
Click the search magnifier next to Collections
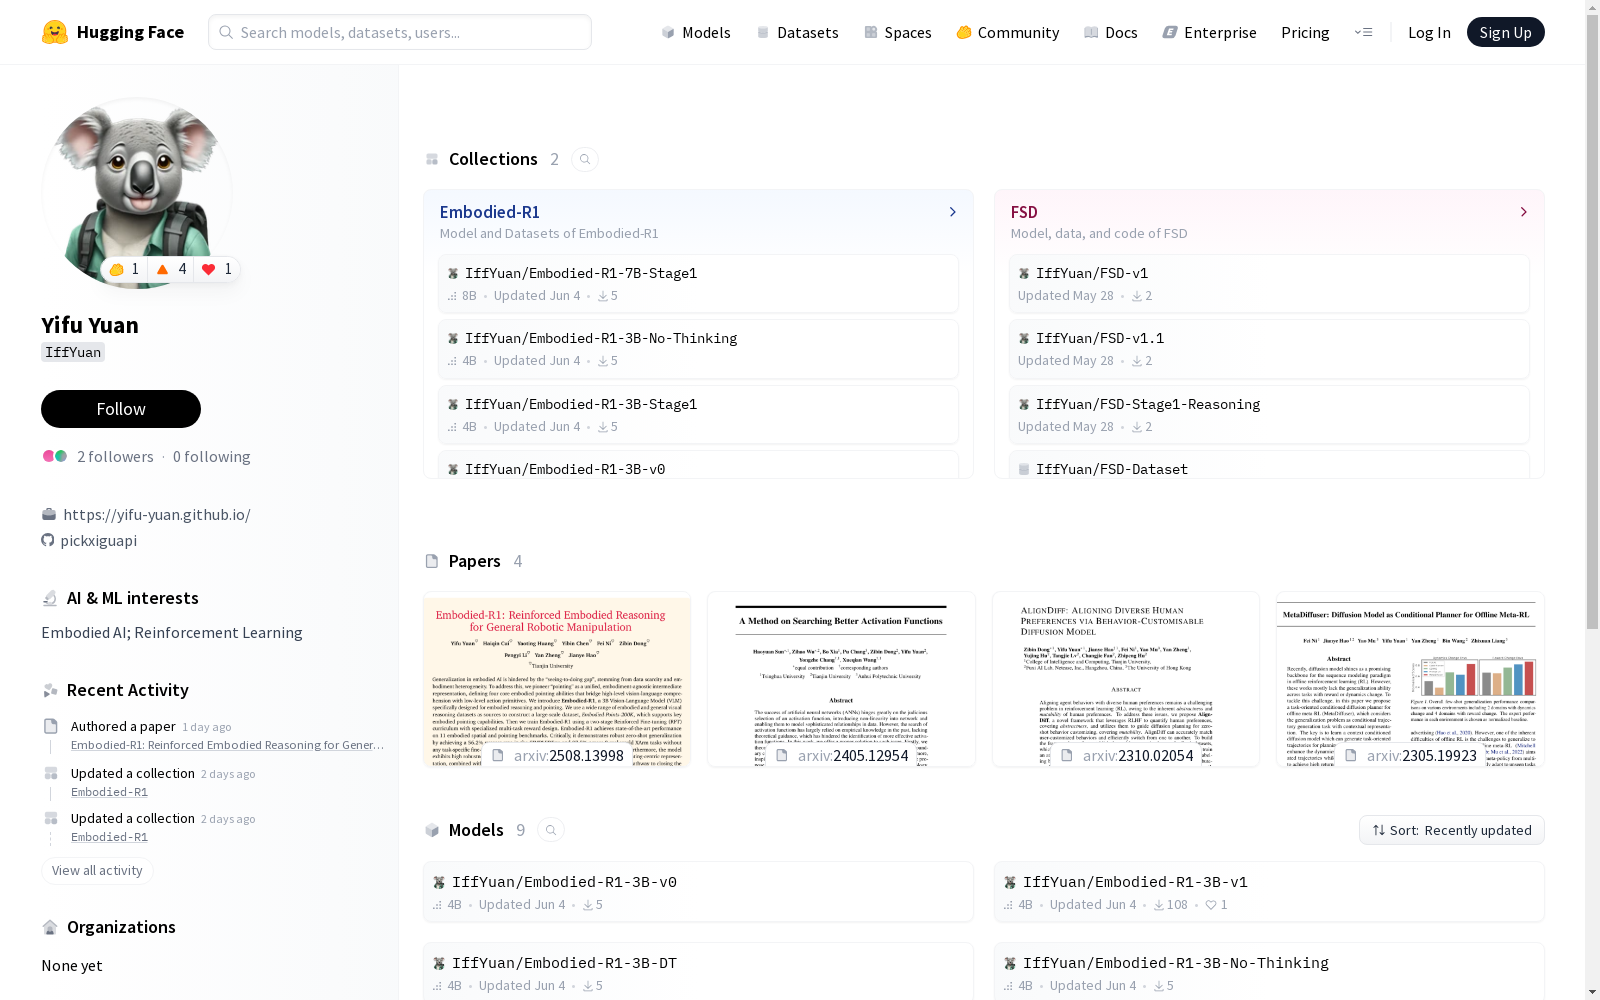click(x=585, y=159)
